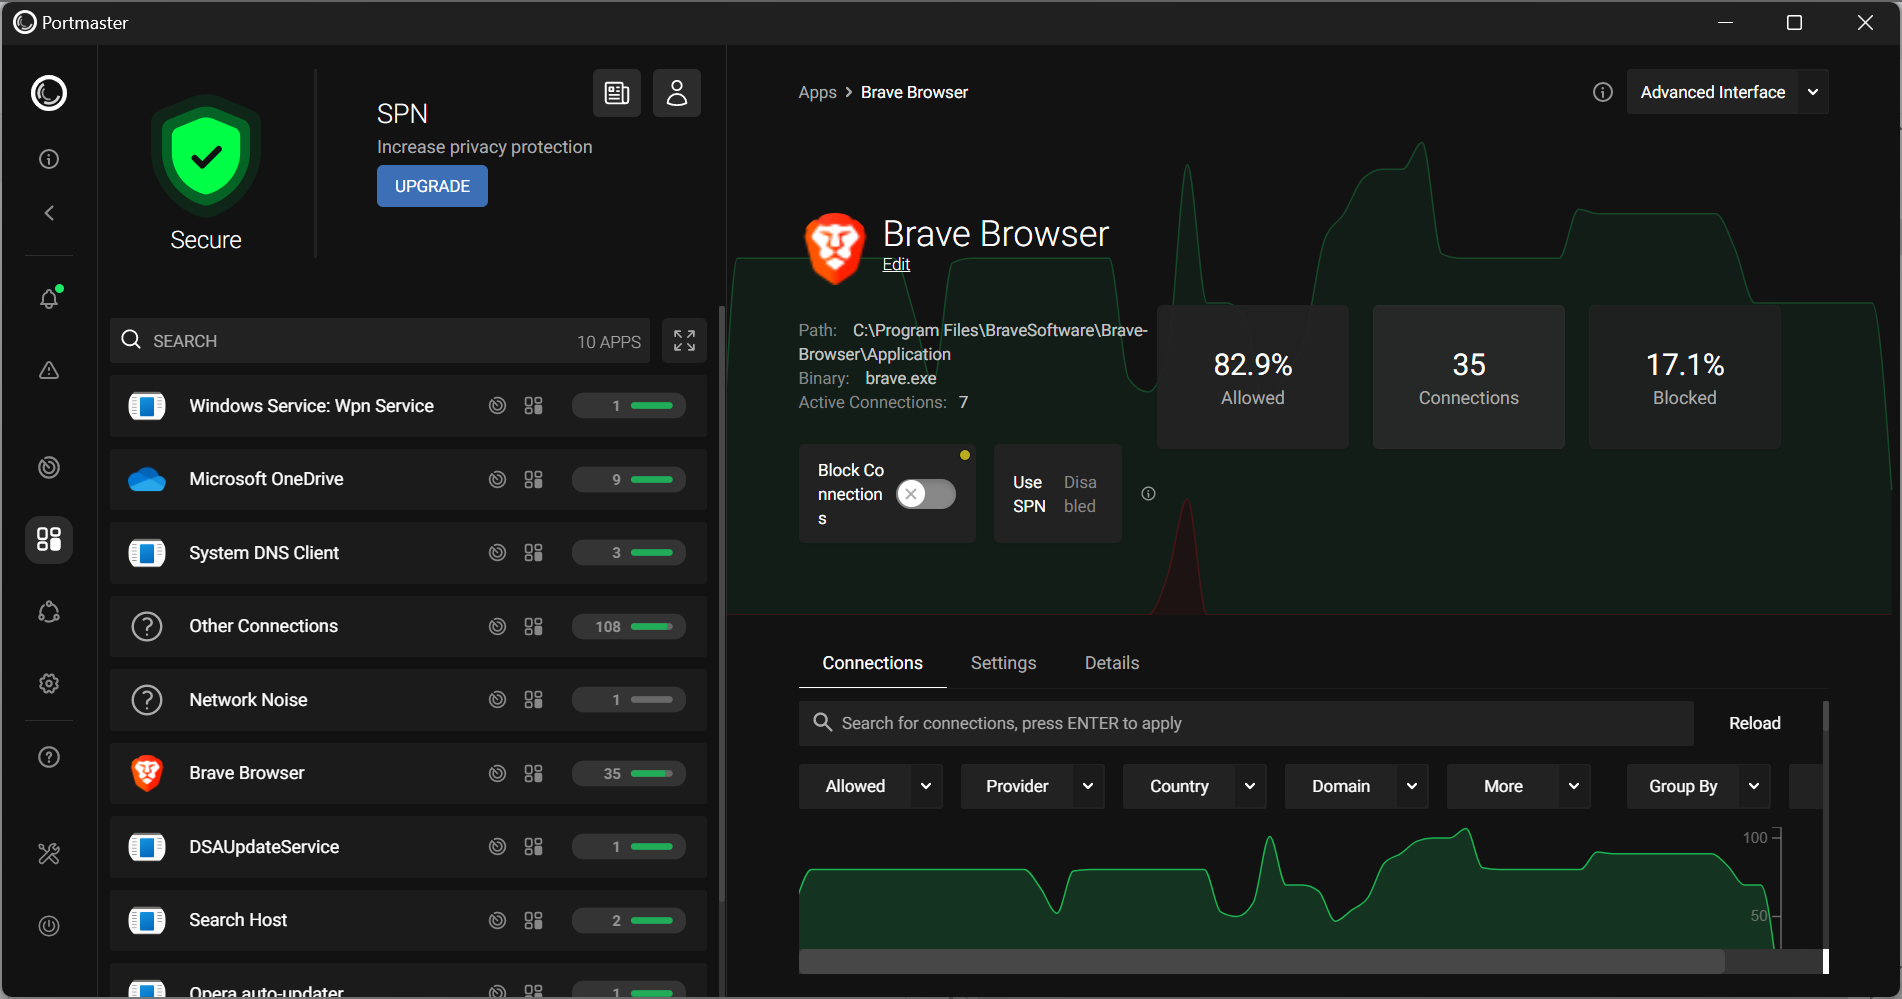Open the help question mark icon in sidebar

point(49,757)
